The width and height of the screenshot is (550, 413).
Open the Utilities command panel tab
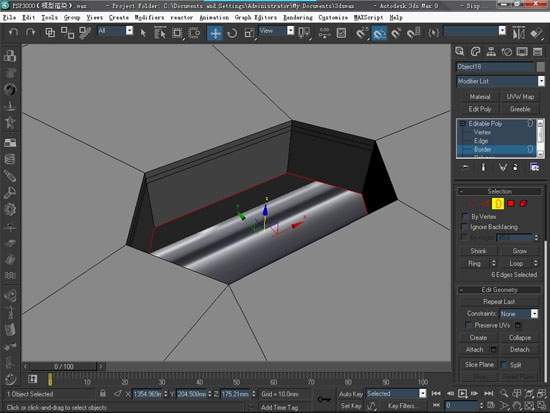[537, 52]
